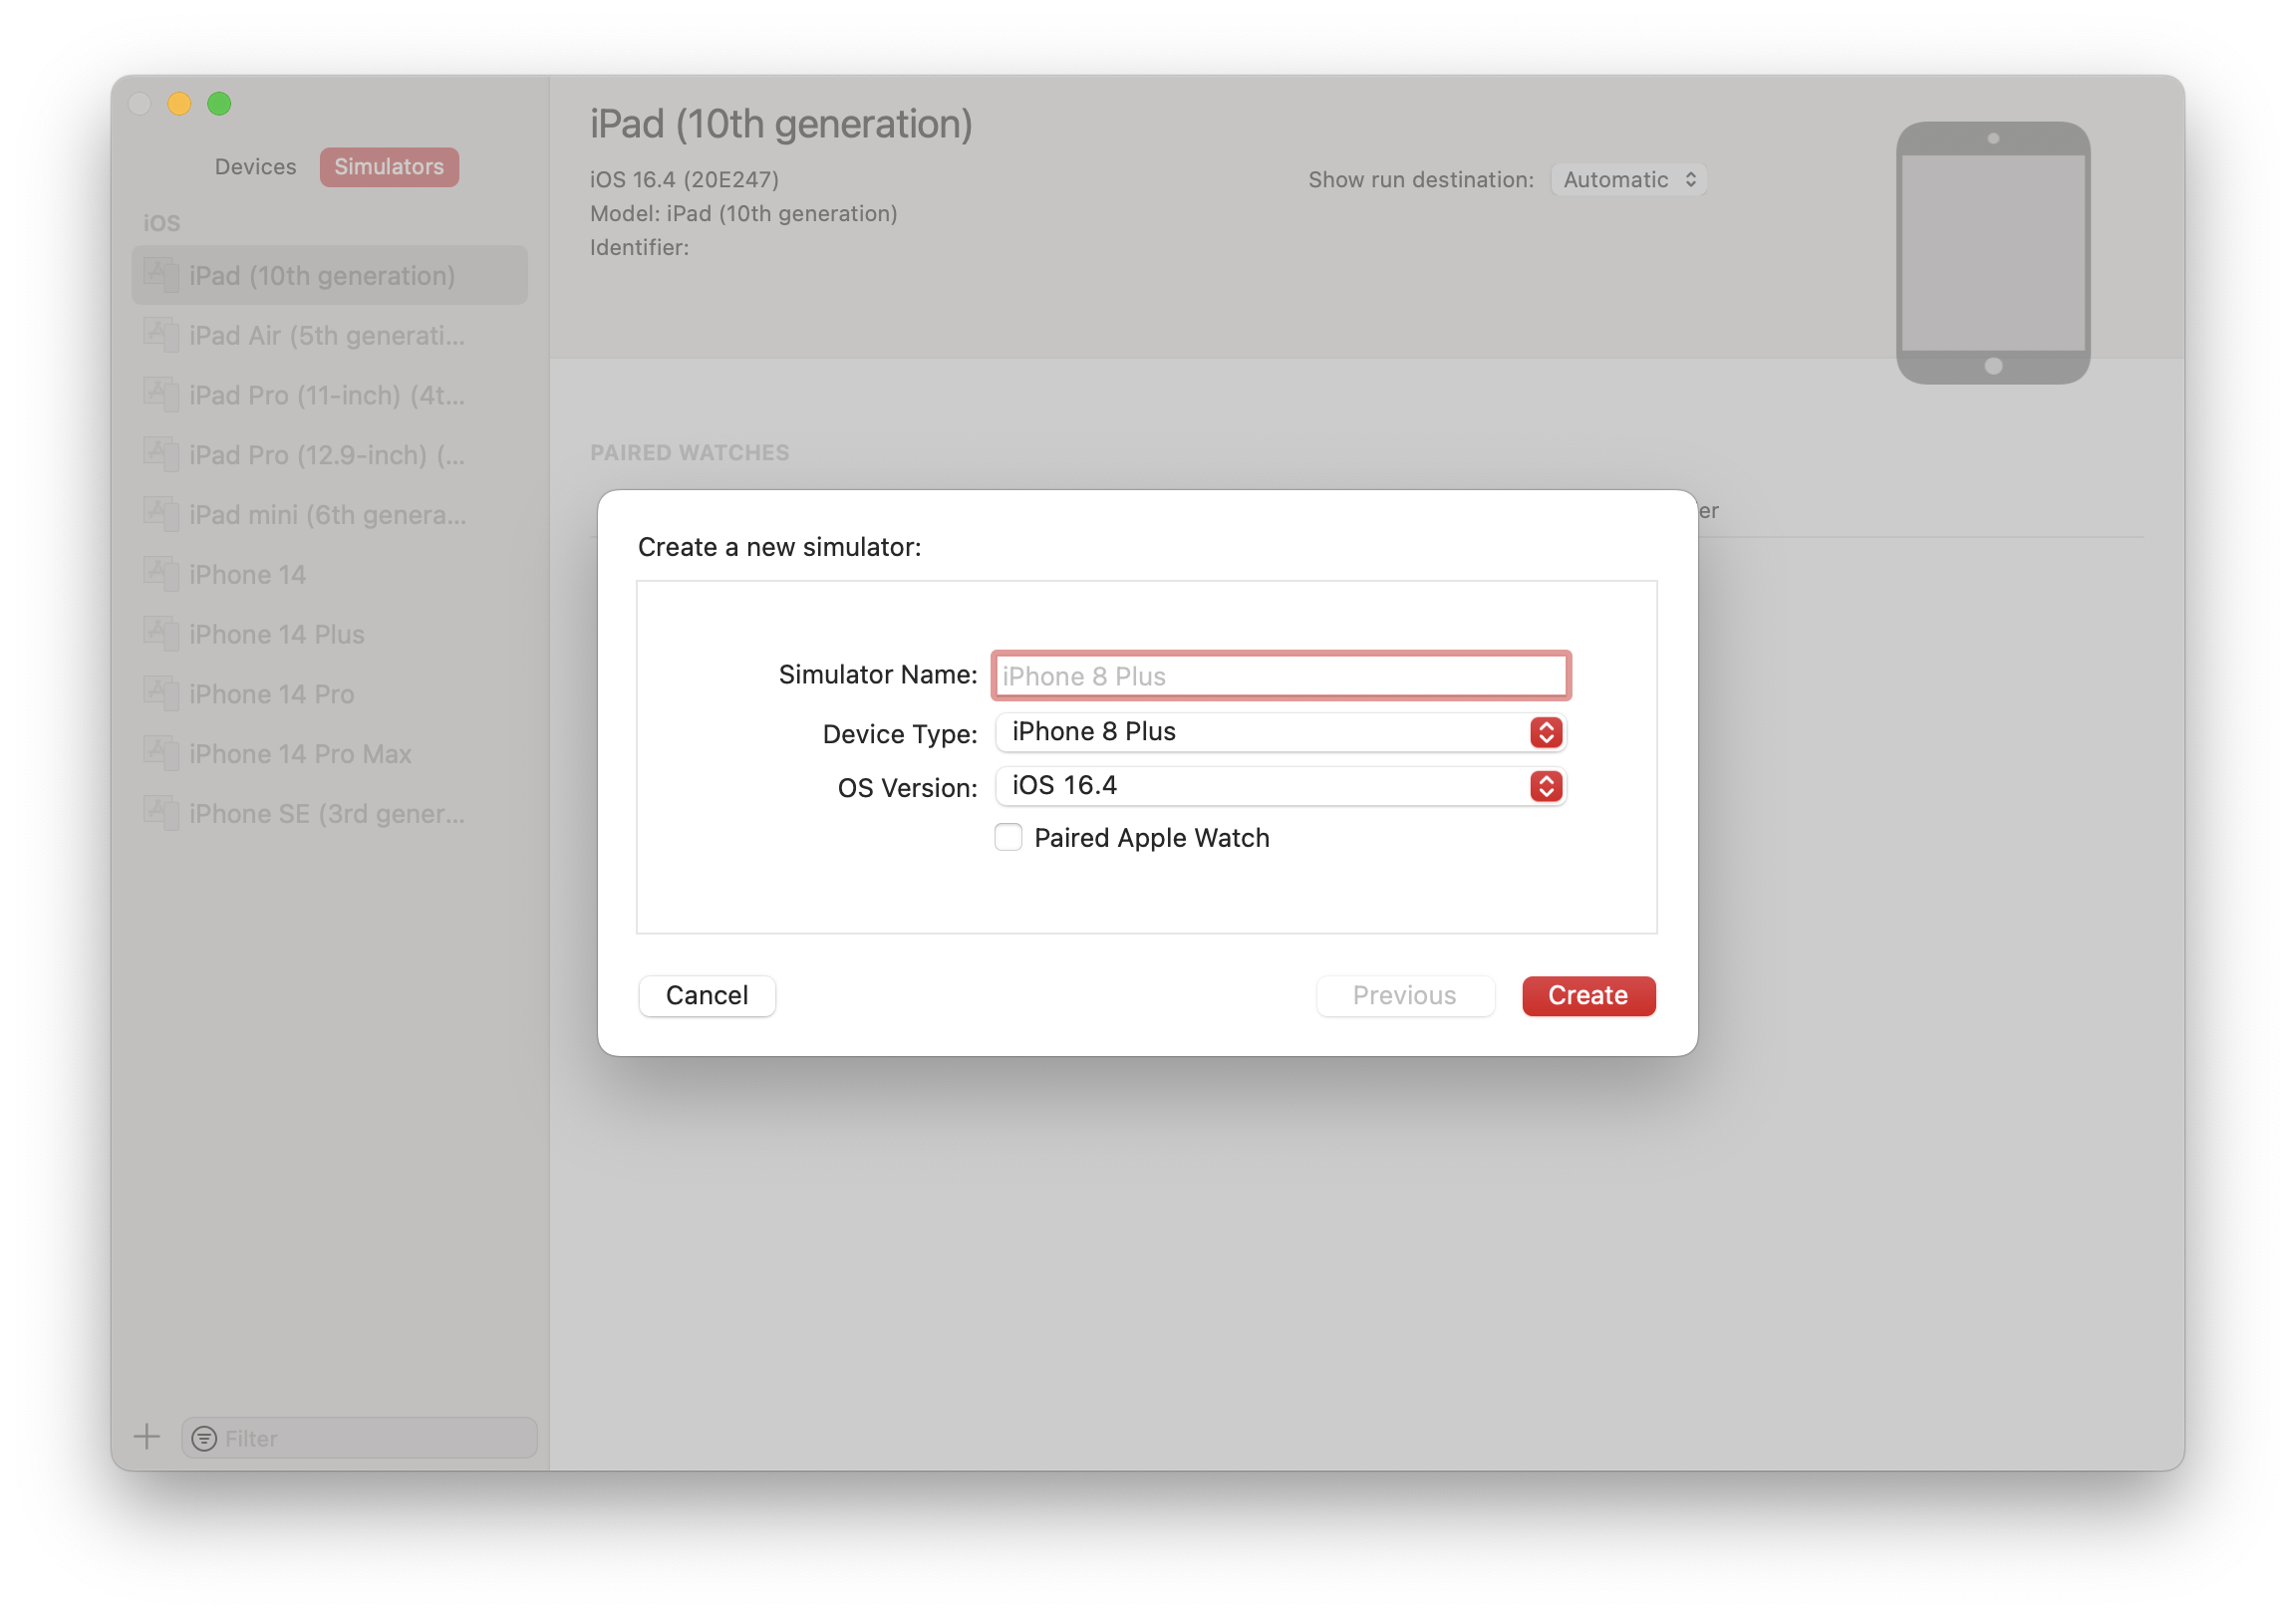Image resolution: width=2296 pixels, height=1618 pixels.
Task: Click the plus icon to add a simulator
Action: pyautogui.click(x=147, y=1437)
